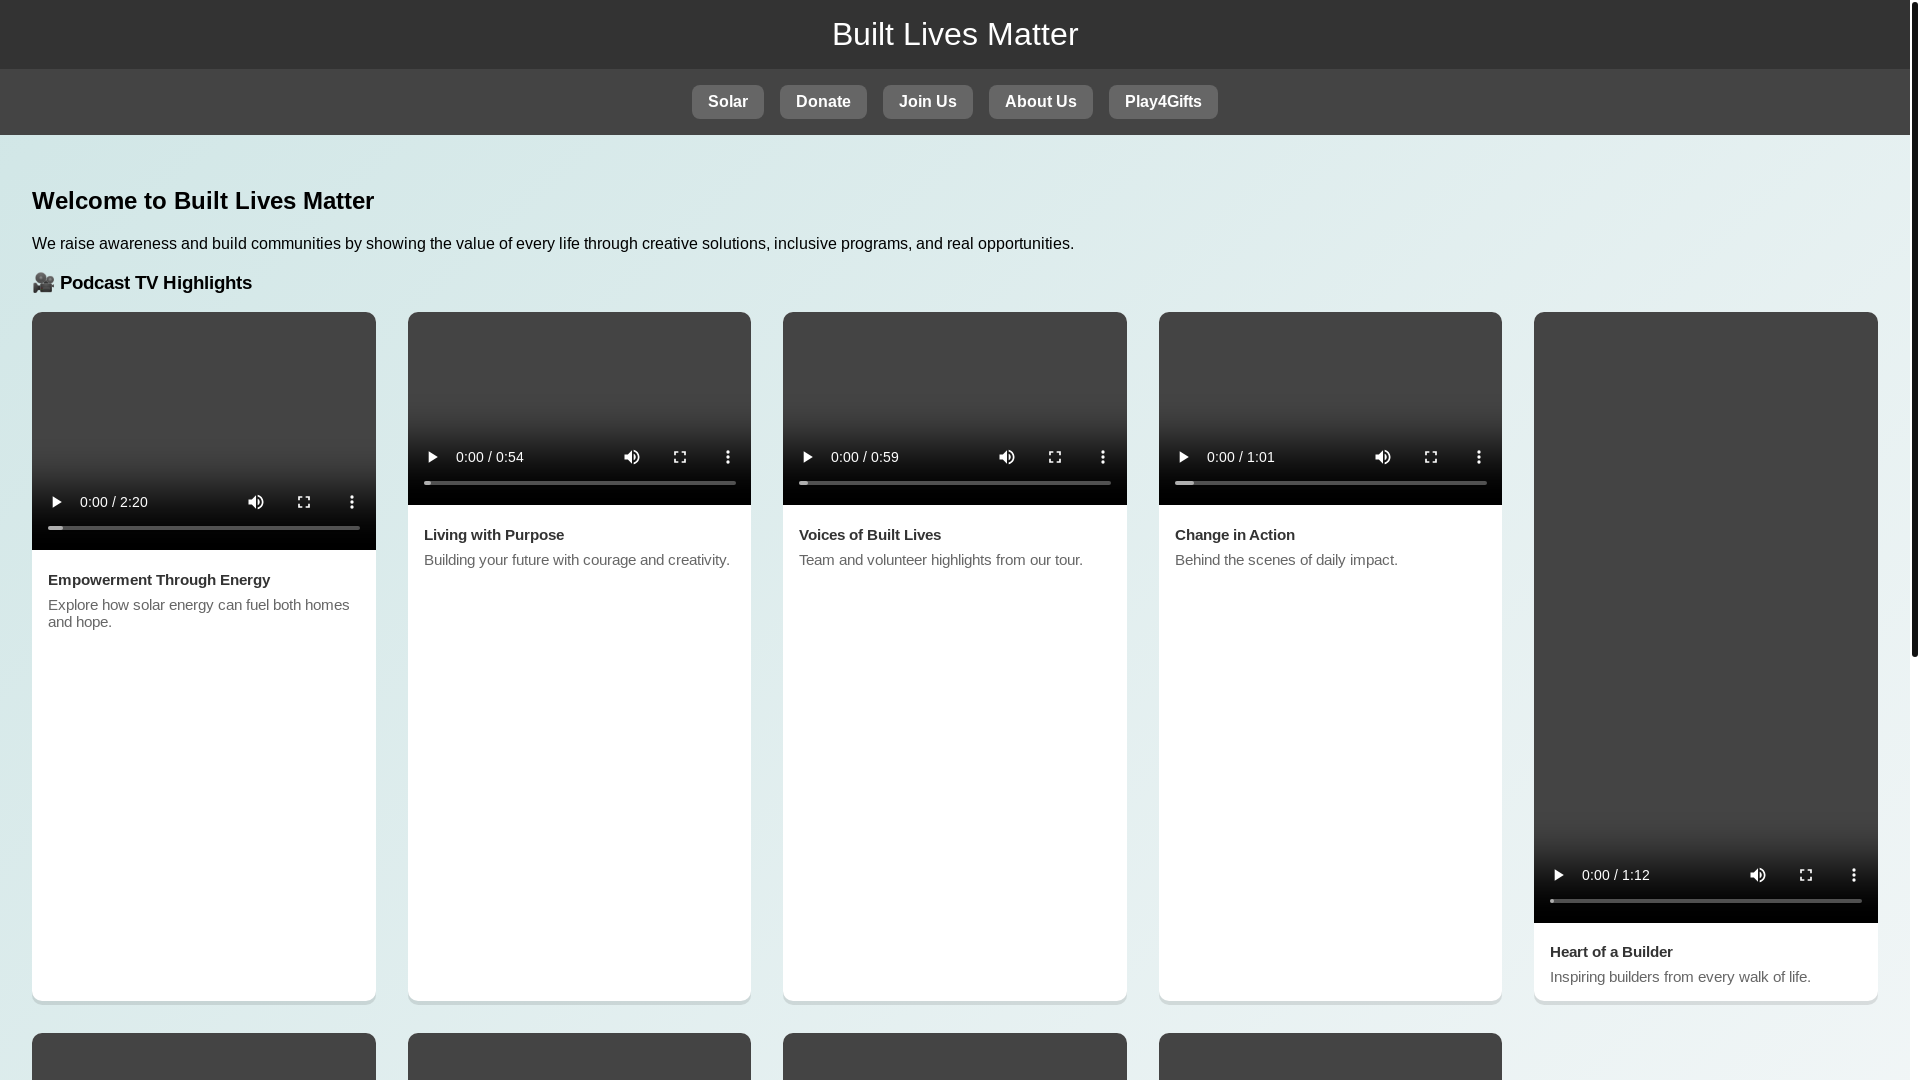Screen dimensions: 1920x1080
Task: Open more options on Living with Purpose video
Action: coord(728,457)
